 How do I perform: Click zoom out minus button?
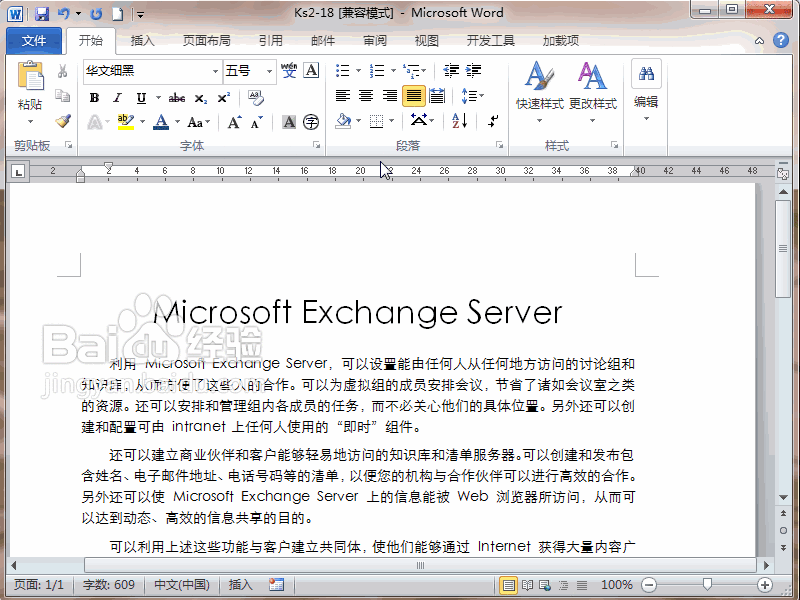648,585
